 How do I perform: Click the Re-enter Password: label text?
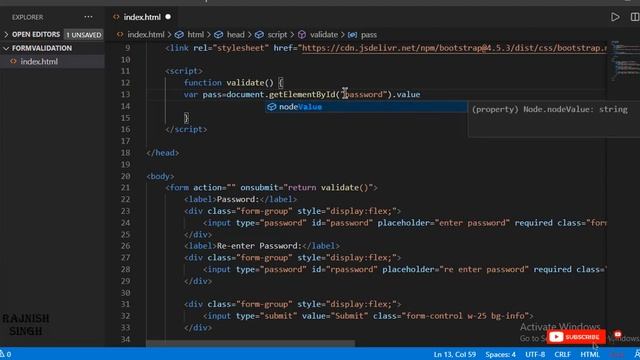coord(259,246)
